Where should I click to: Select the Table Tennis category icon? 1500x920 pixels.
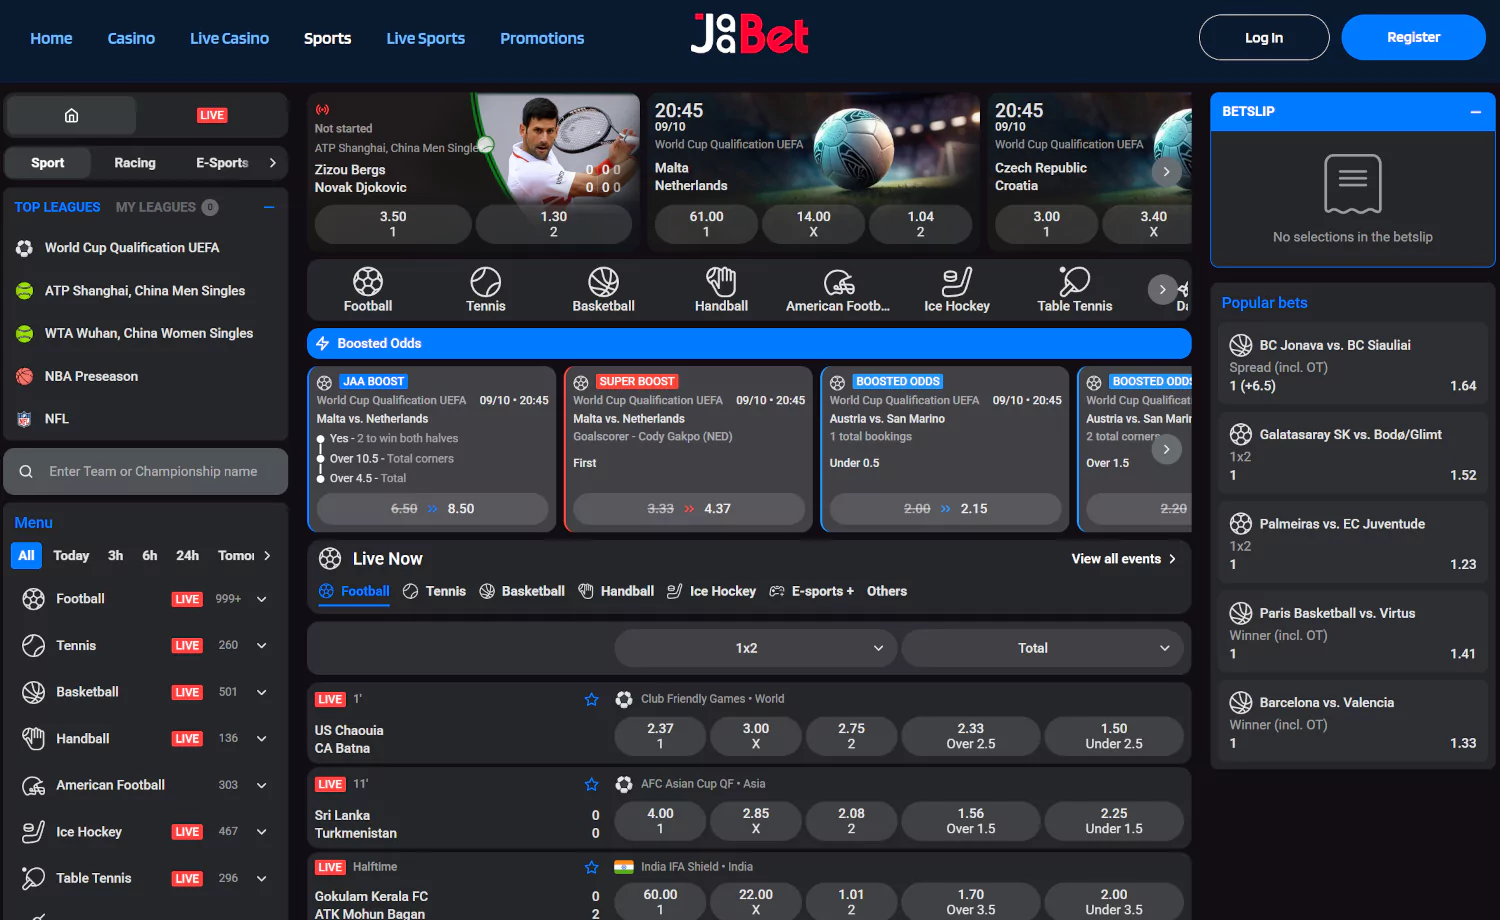click(x=1075, y=290)
